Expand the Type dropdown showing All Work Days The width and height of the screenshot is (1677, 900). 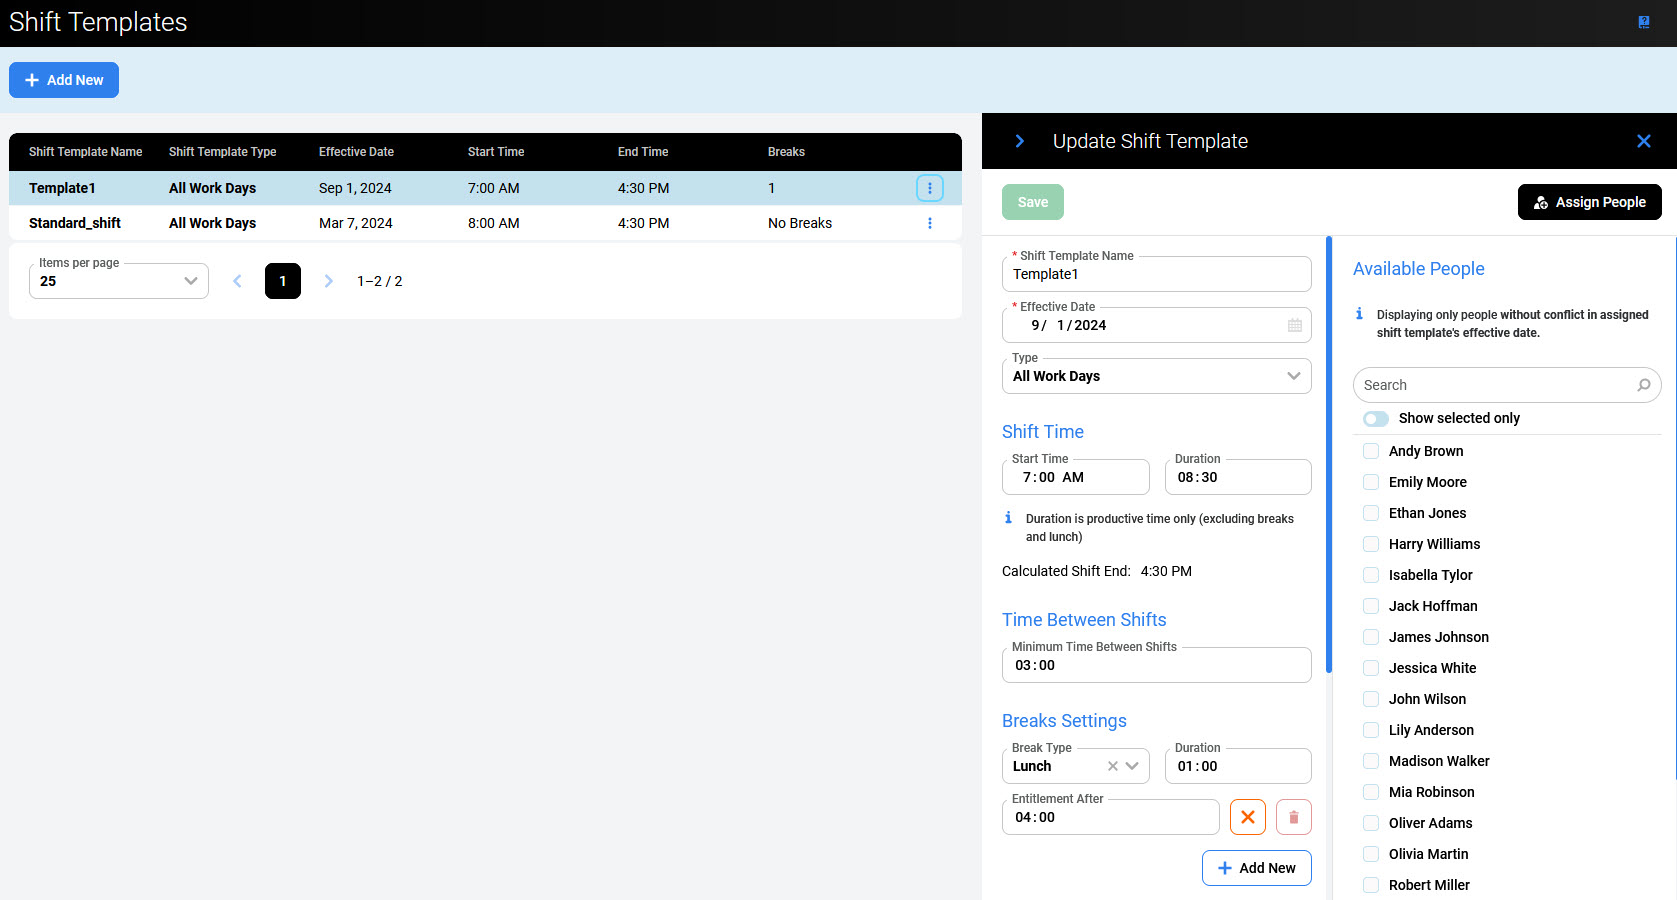(1293, 376)
